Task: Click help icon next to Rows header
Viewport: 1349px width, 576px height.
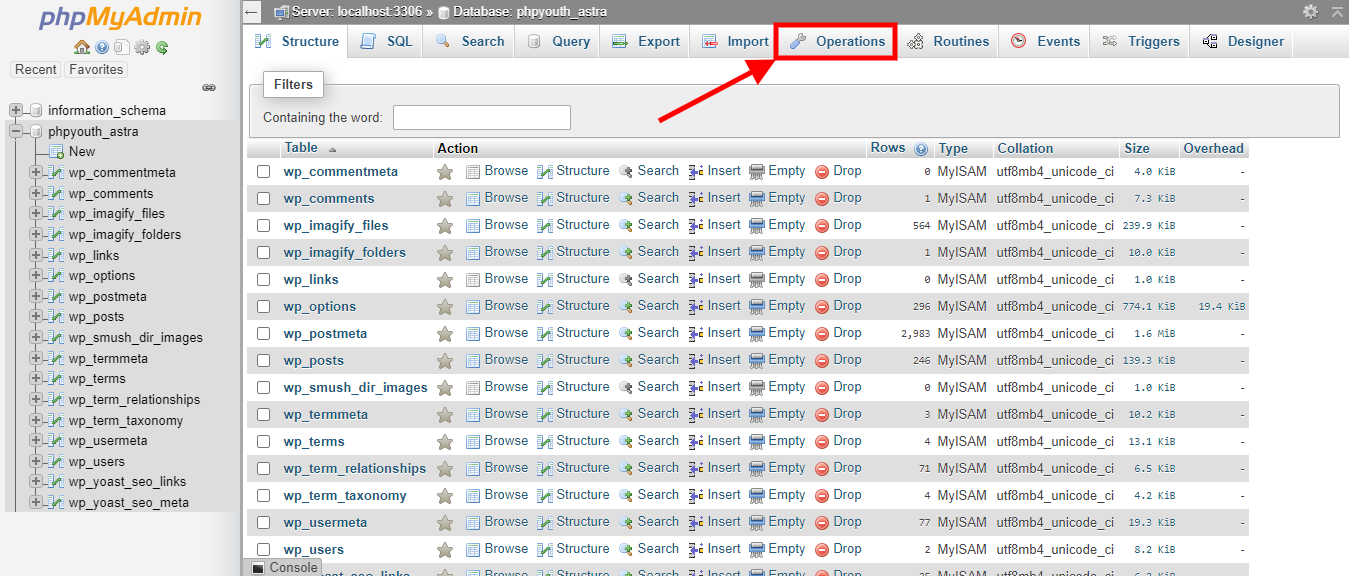Action: point(920,149)
